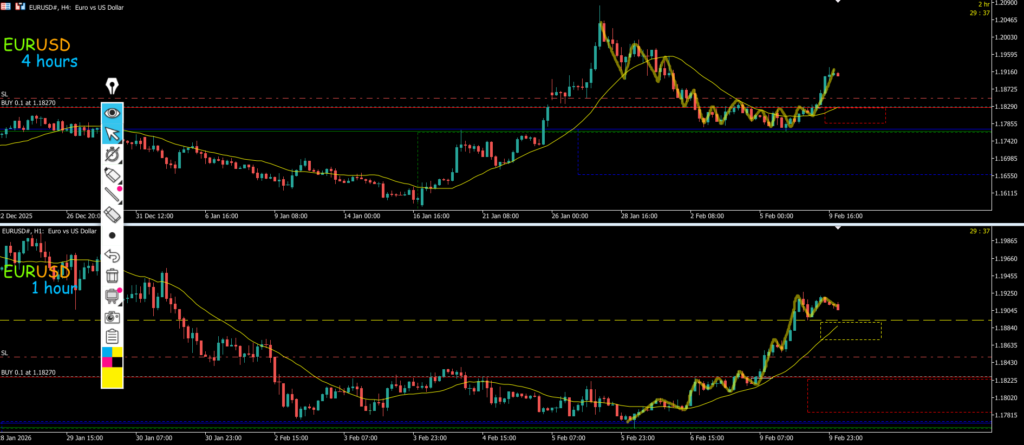Select the eraser tool

pos(112,214)
